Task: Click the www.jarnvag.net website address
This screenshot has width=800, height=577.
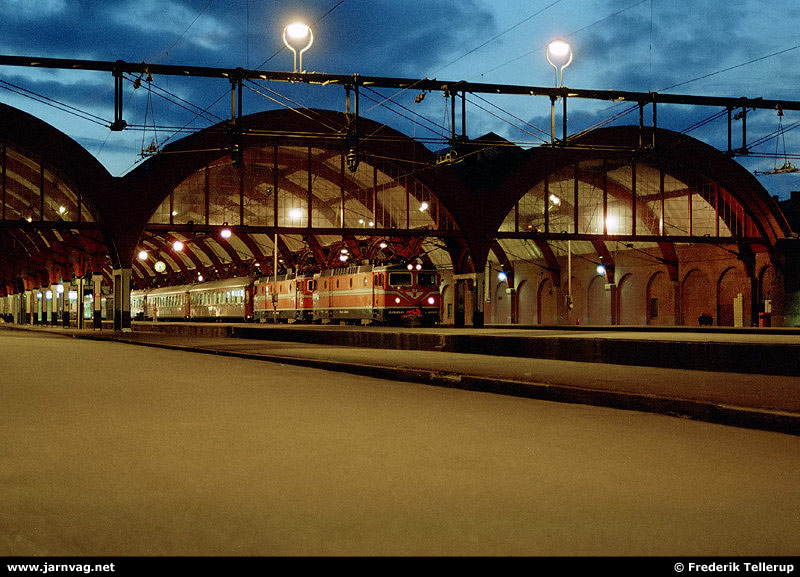Action: point(61,568)
